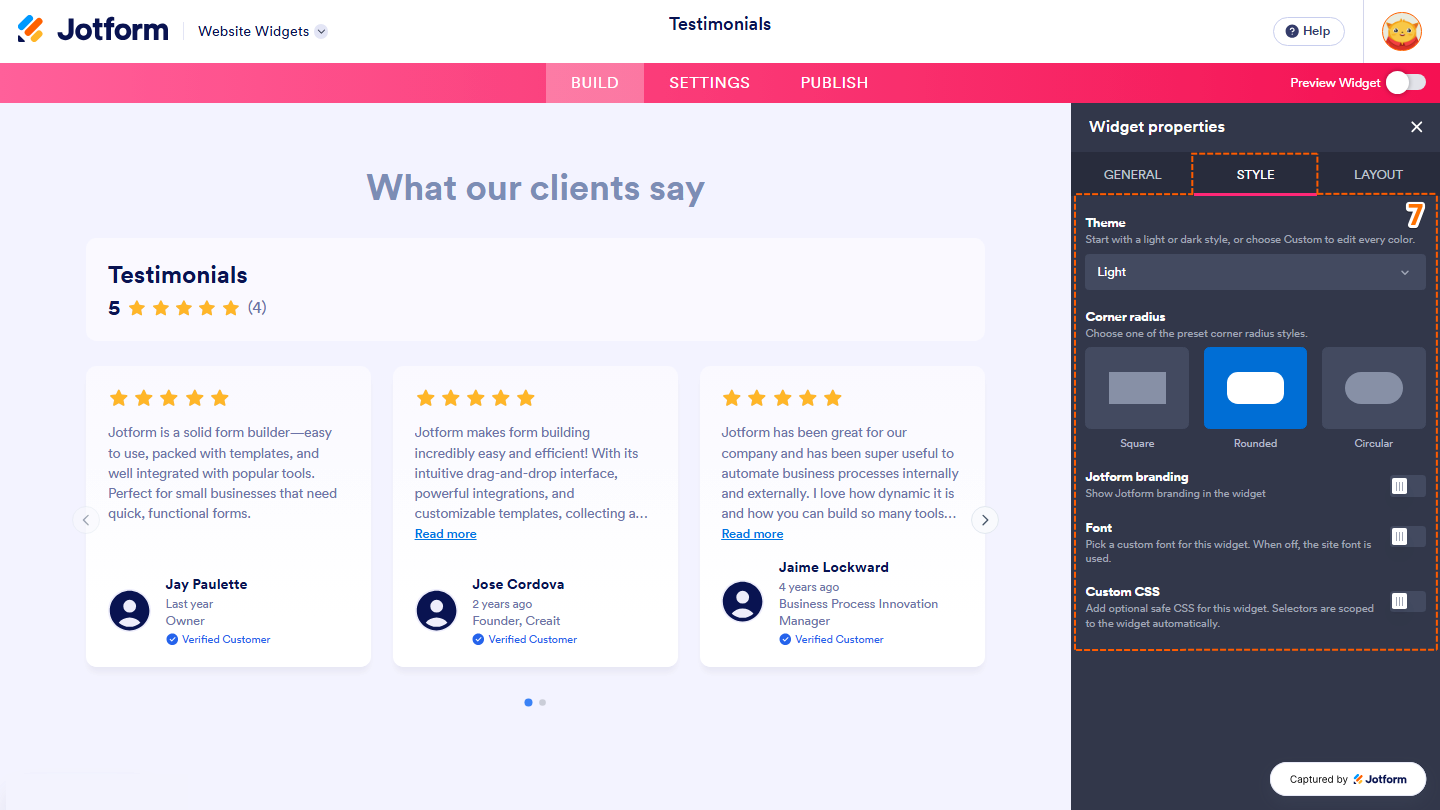Select the Circular corner radius option
Screen dimensions: 1440x810
1374,388
